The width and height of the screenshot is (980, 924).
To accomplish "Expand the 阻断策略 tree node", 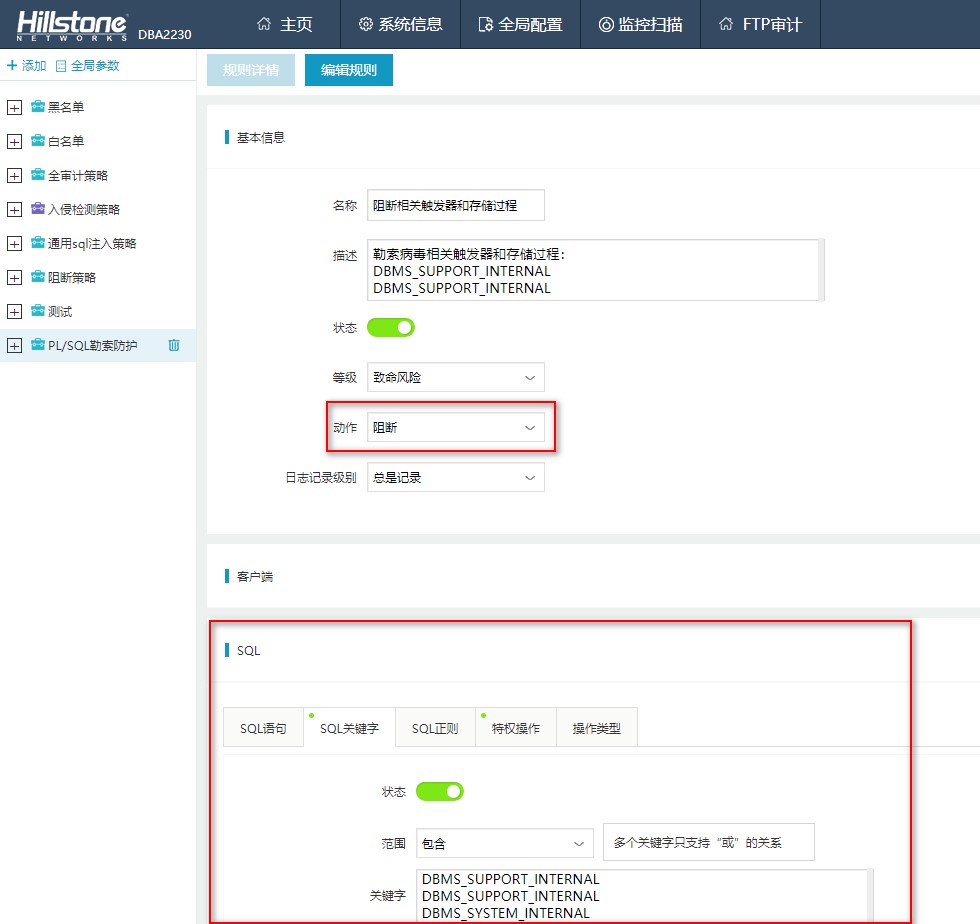I will point(14,278).
